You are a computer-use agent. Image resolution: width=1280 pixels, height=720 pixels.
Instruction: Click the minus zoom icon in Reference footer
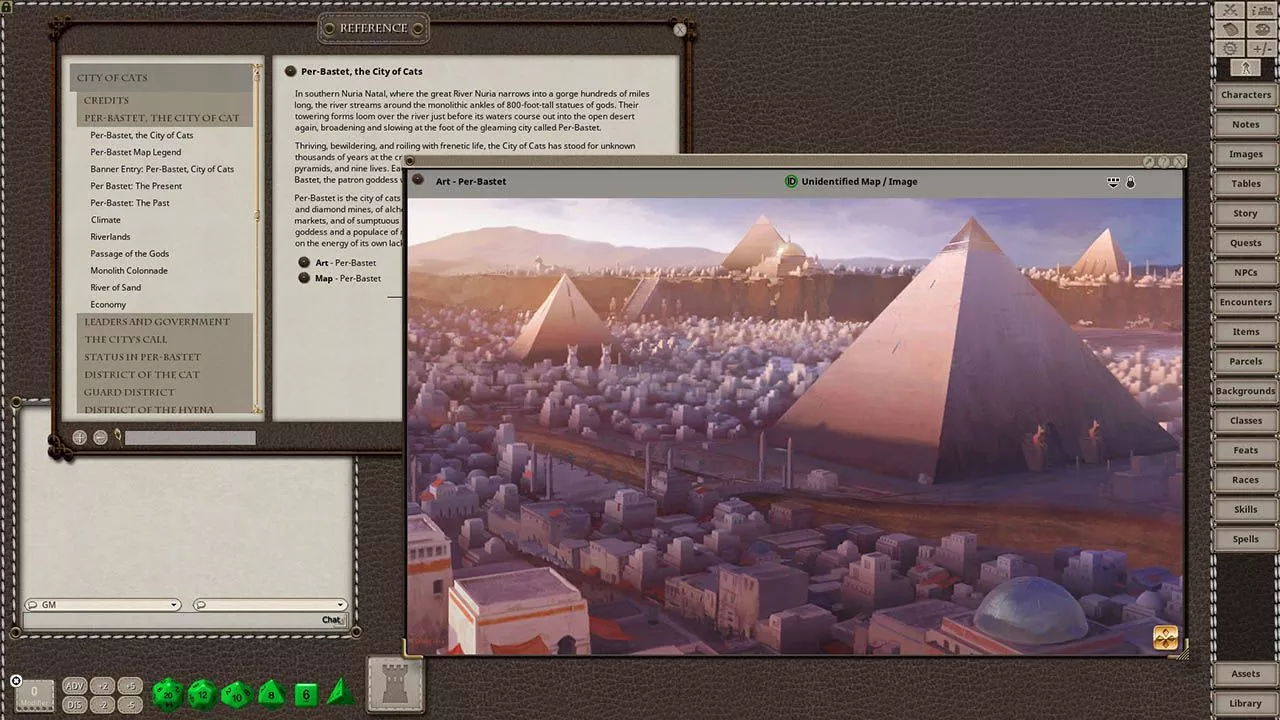tap(100, 437)
